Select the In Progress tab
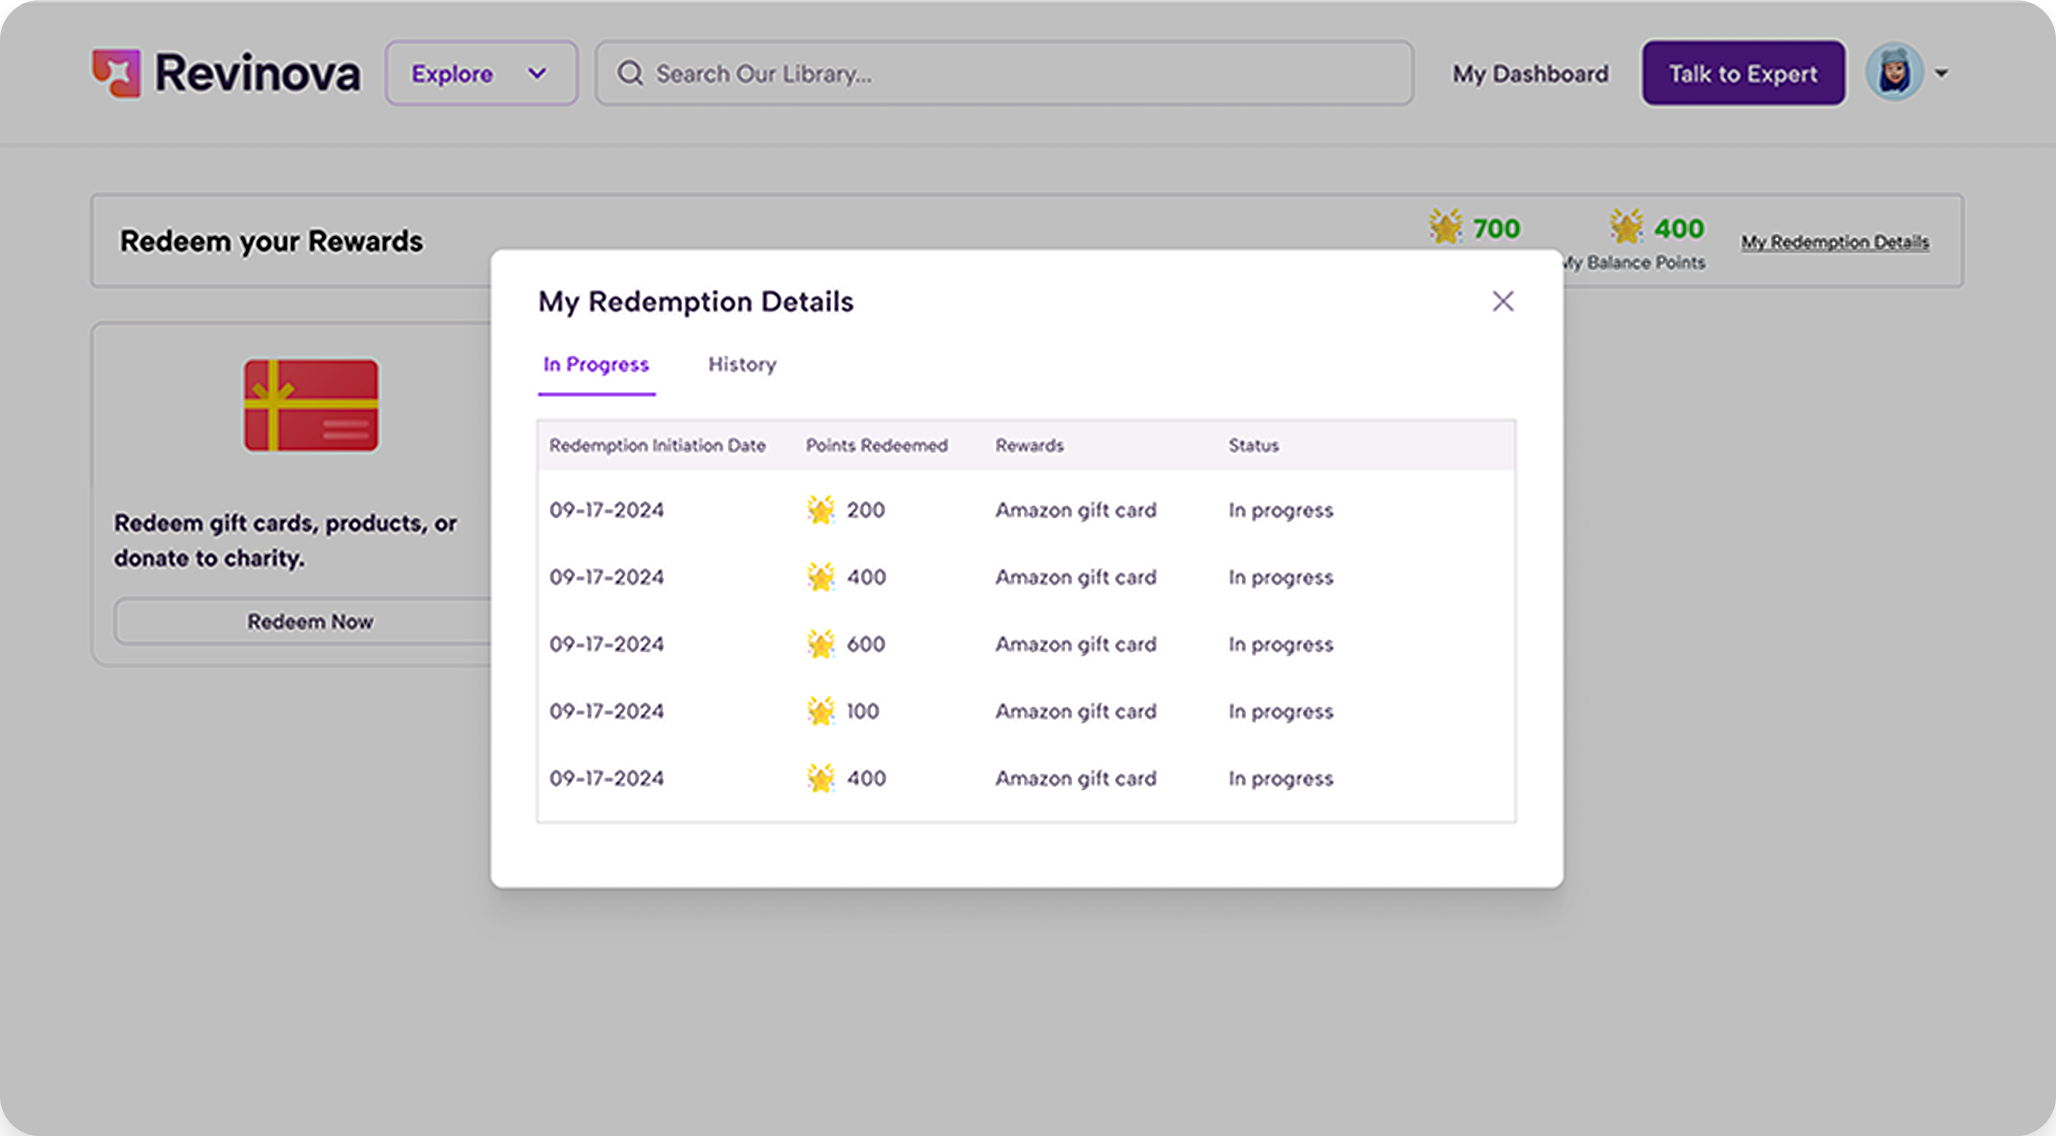The width and height of the screenshot is (2056, 1136). tap(596, 364)
